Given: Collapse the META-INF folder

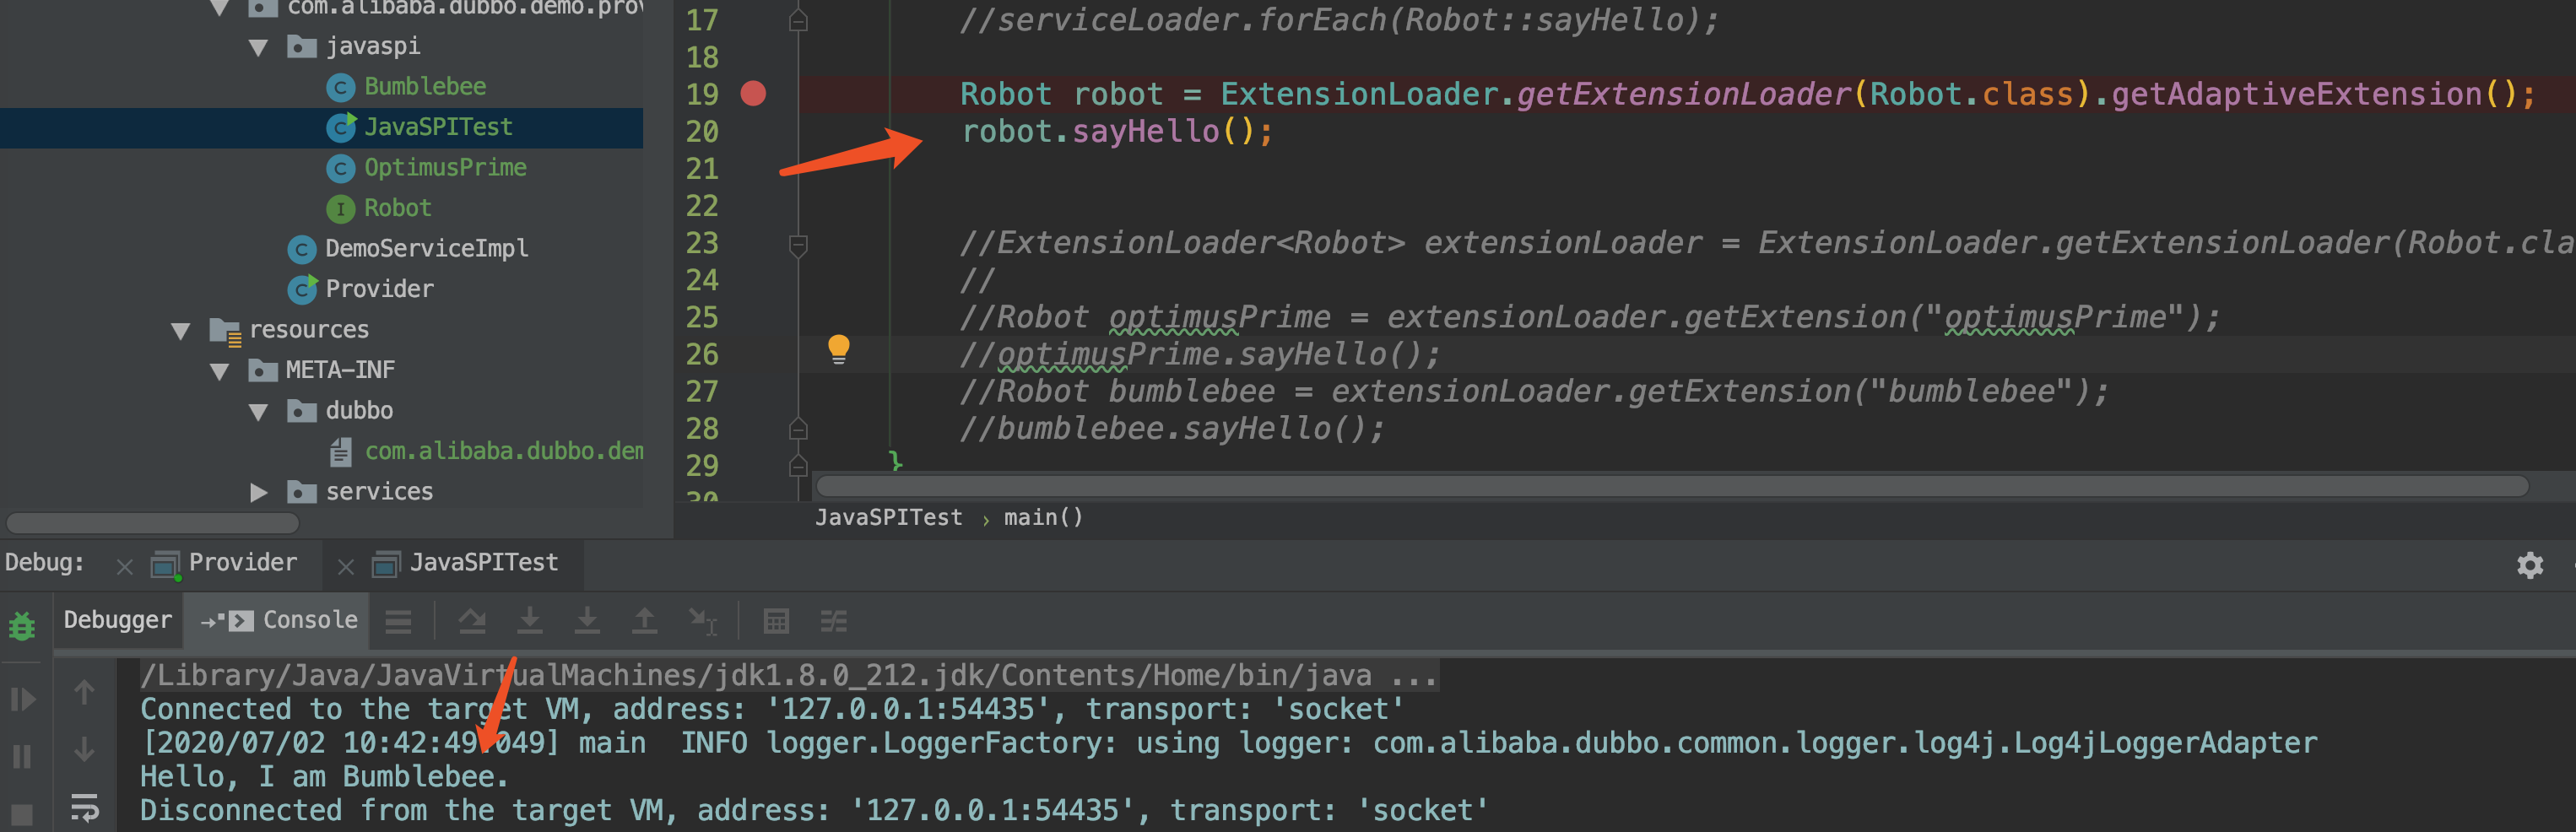Looking at the screenshot, I should pos(220,371).
